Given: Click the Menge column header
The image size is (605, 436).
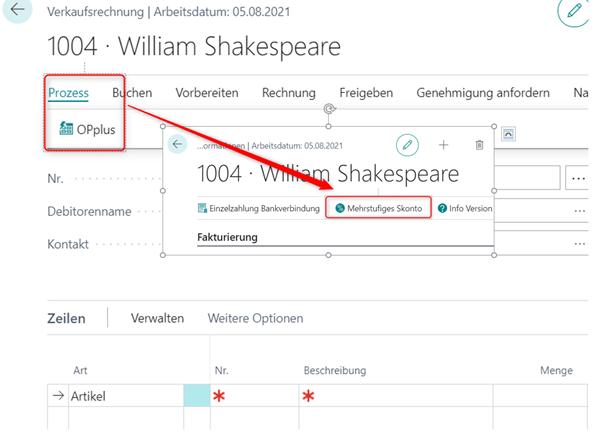Looking at the screenshot, I should 556,370.
